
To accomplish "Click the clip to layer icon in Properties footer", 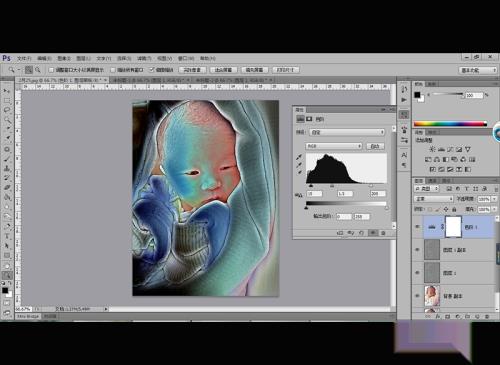I will (340, 233).
